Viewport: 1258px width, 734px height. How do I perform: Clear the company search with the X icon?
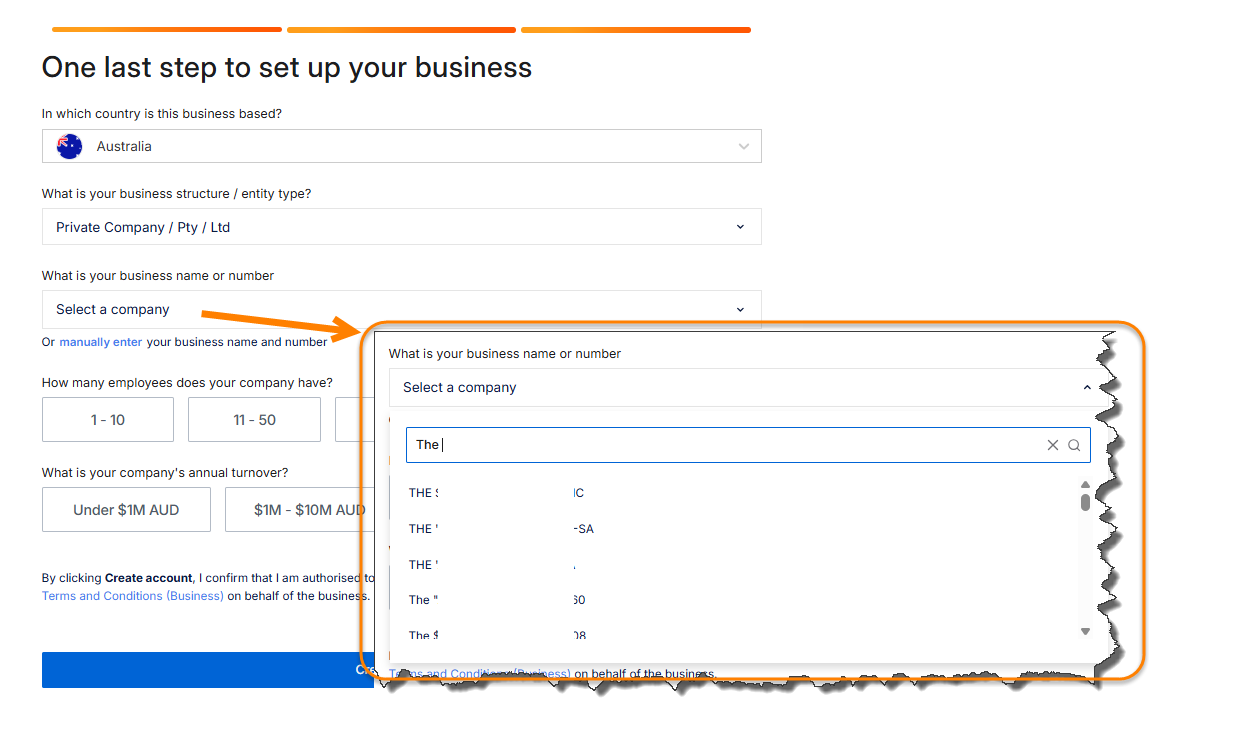(1052, 445)
